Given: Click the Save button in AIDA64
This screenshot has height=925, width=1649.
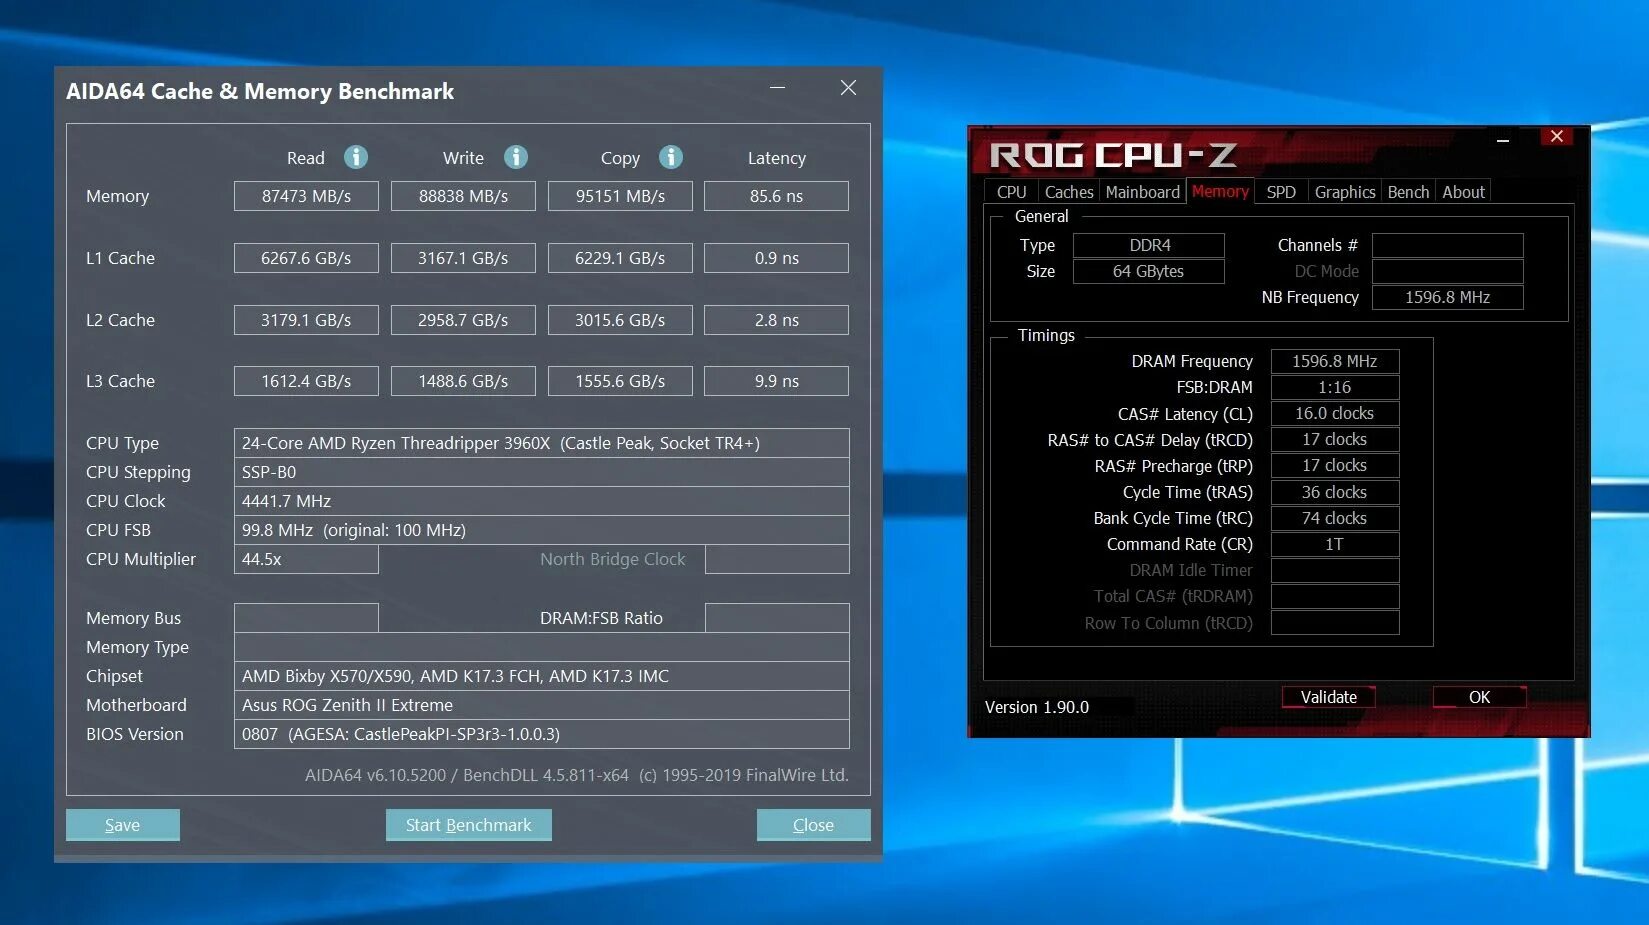Looking at the screenshot, I should coord(123,825).
